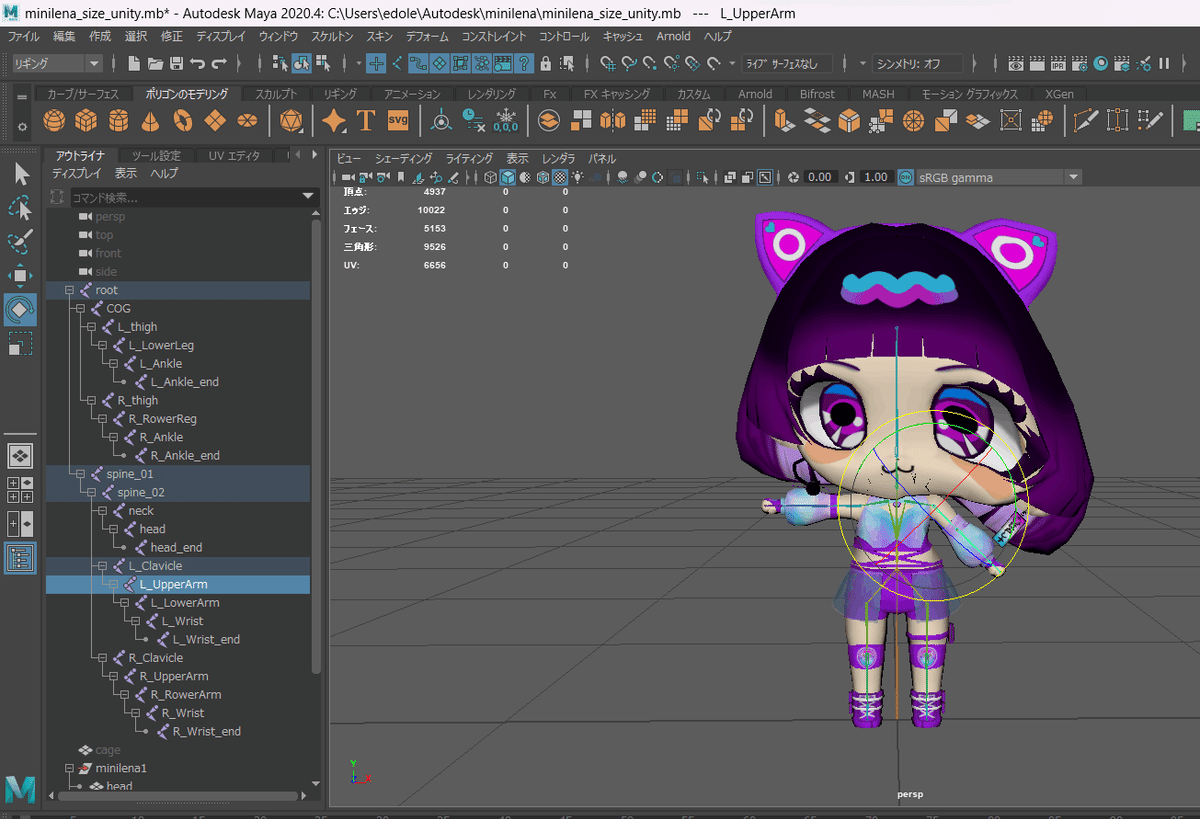Screen dimensions: 1200x819
Task: Click the Extrude shelf icon
Action: pos(785,121)
